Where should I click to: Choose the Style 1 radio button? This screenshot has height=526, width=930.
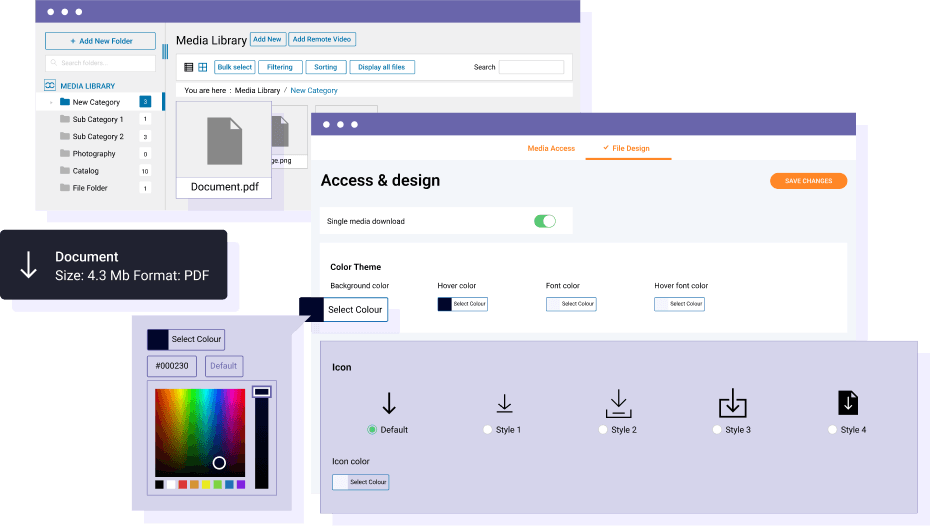(x=488, y=430)
